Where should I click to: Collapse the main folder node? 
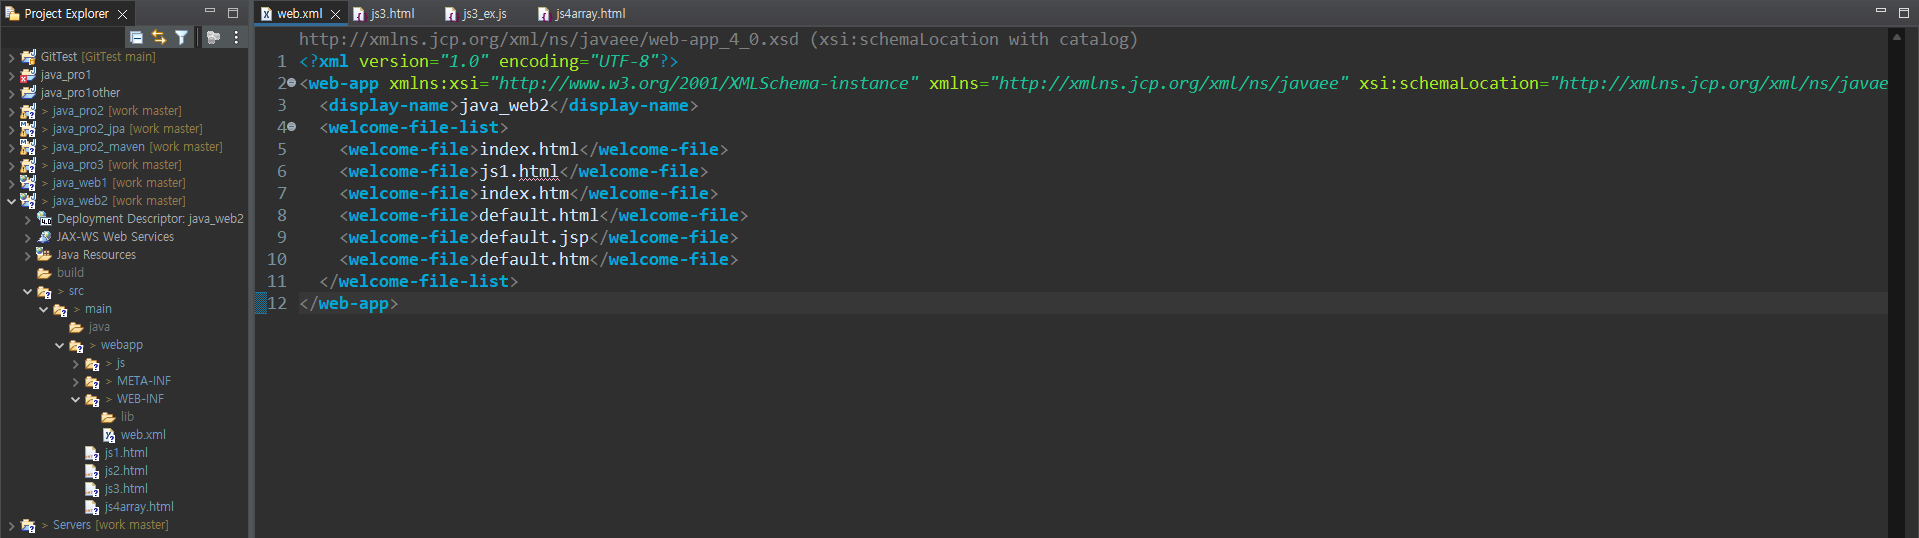43,309
